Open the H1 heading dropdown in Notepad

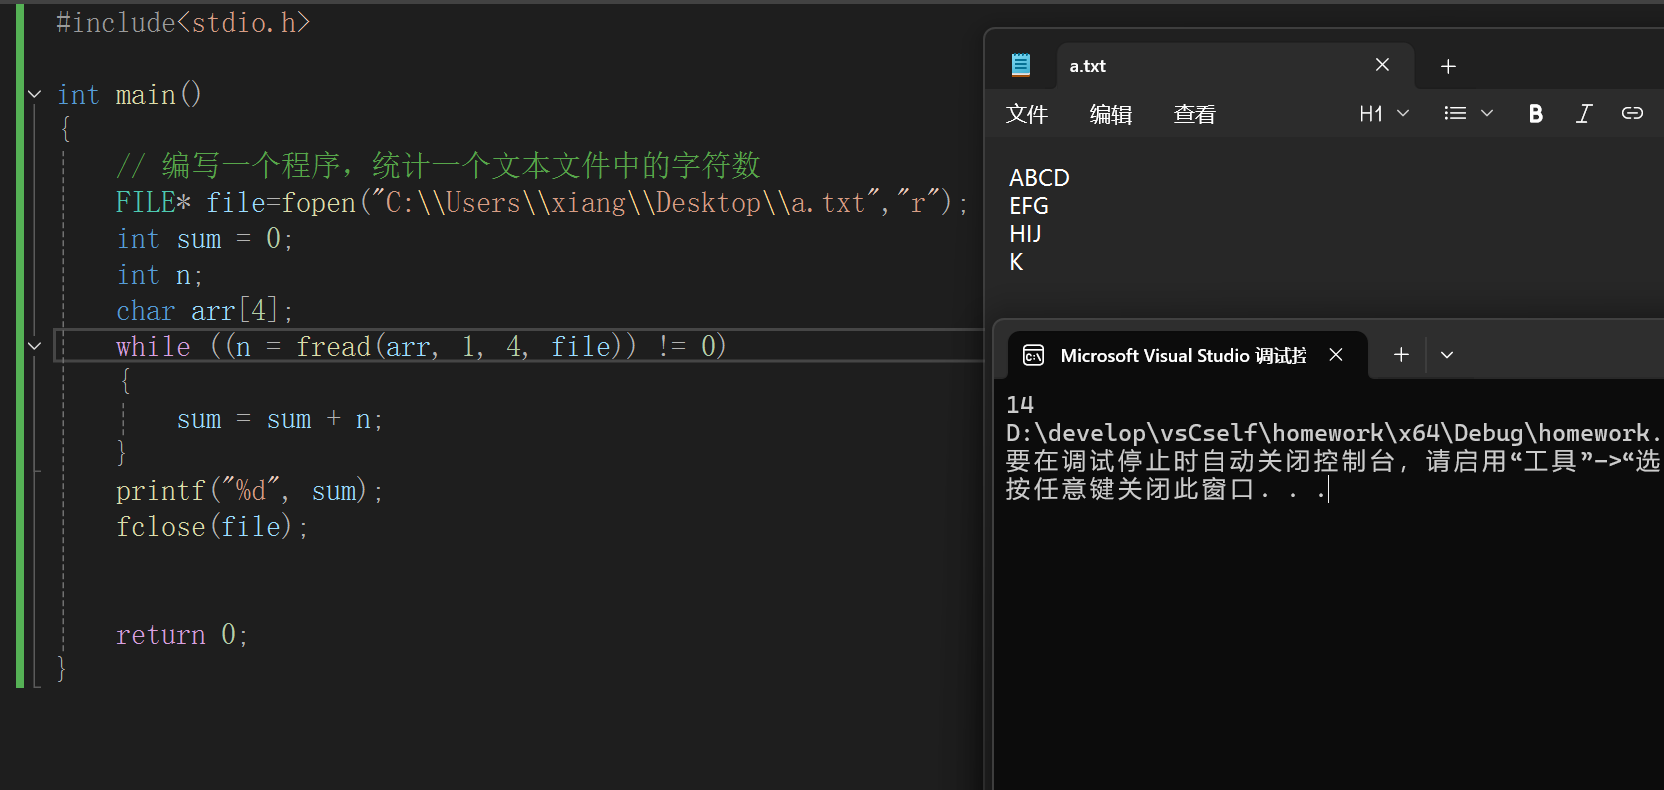click(x=1384, y=114)
